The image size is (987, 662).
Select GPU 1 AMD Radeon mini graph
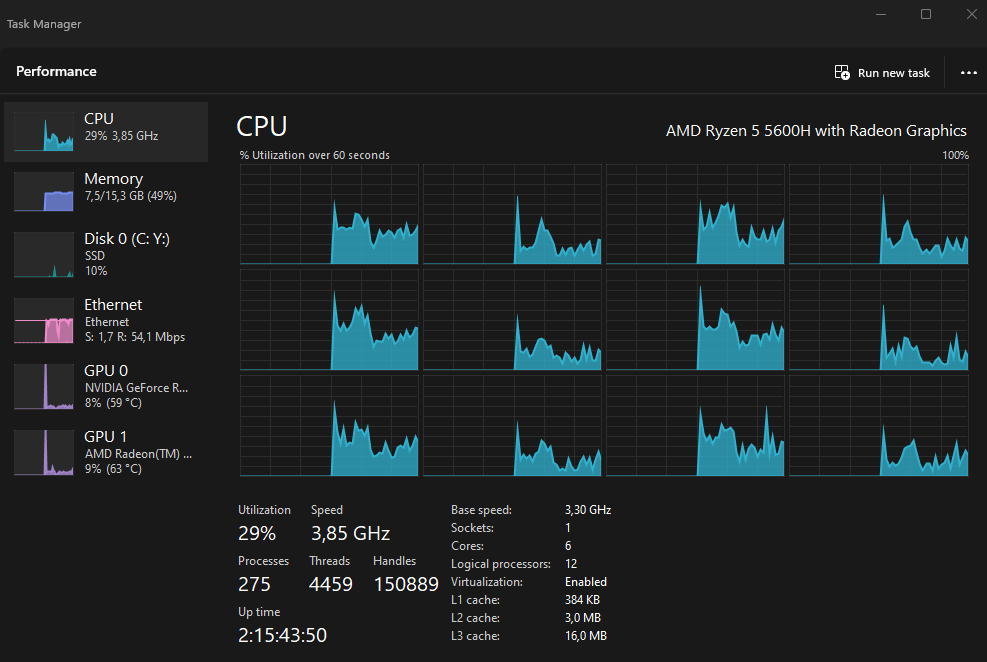[44, 453]
